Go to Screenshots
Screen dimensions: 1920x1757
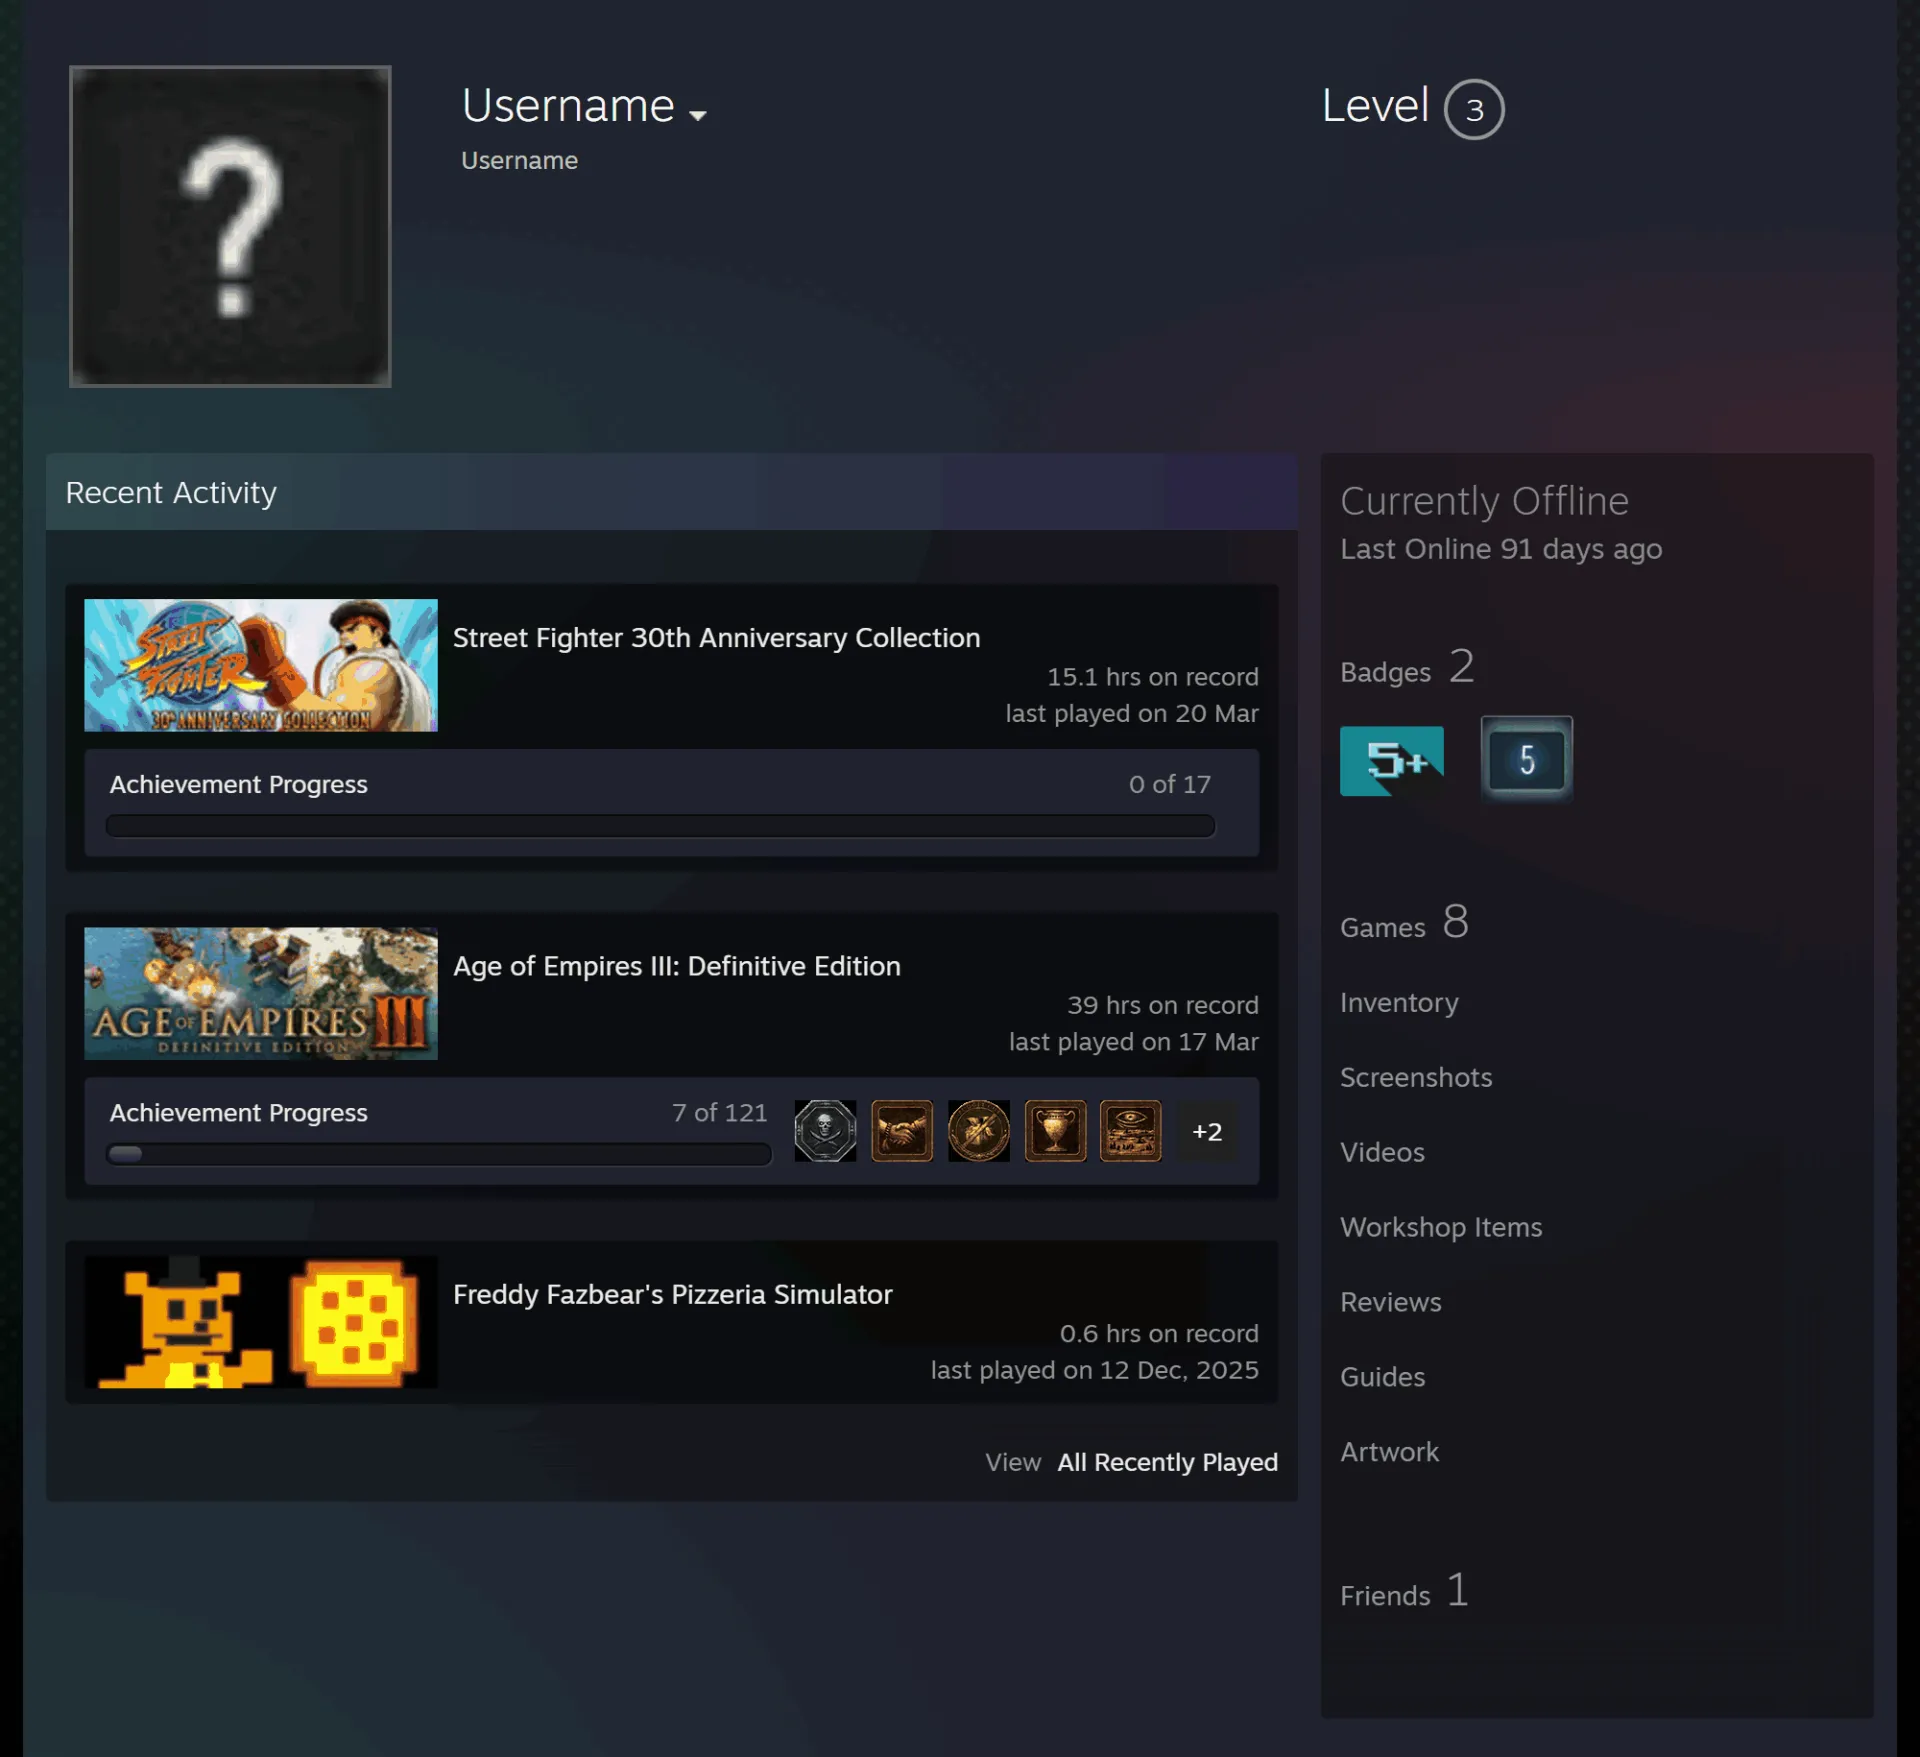tap(1416, 1077)
